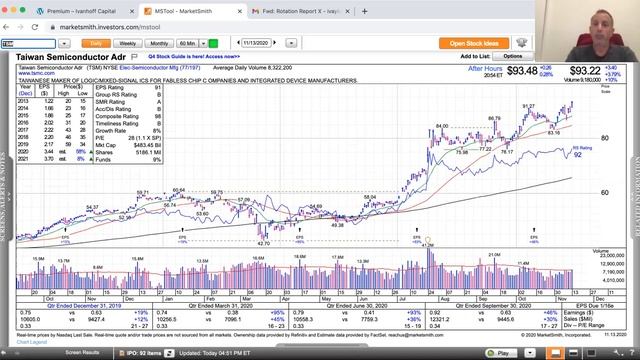Click the Composite Rating row
This screenshot has width=640, height=360.
tap(128, 116)
